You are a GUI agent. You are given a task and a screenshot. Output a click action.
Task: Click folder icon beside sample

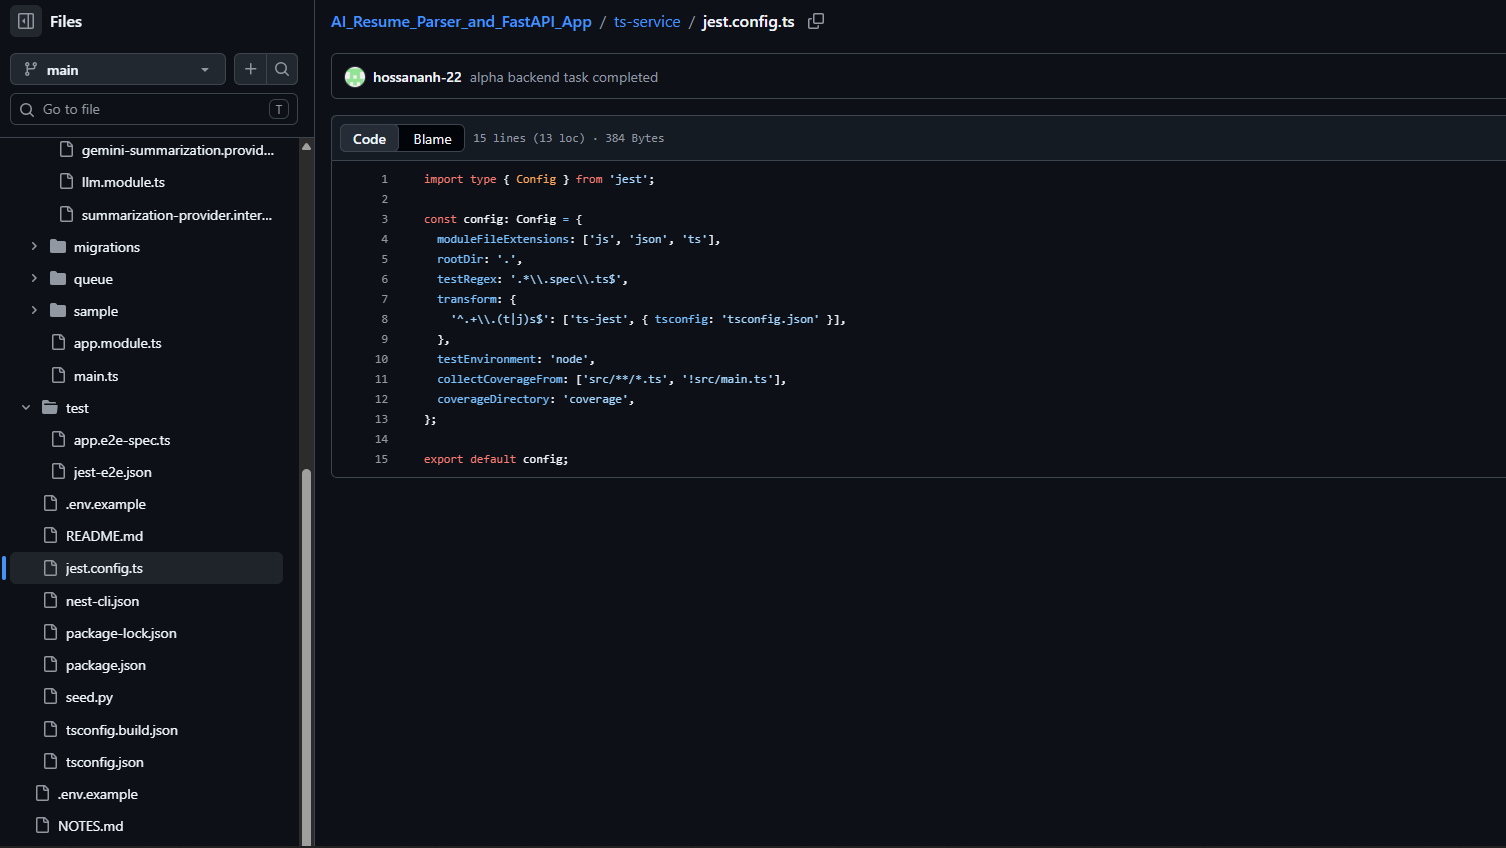coord(58,310)
